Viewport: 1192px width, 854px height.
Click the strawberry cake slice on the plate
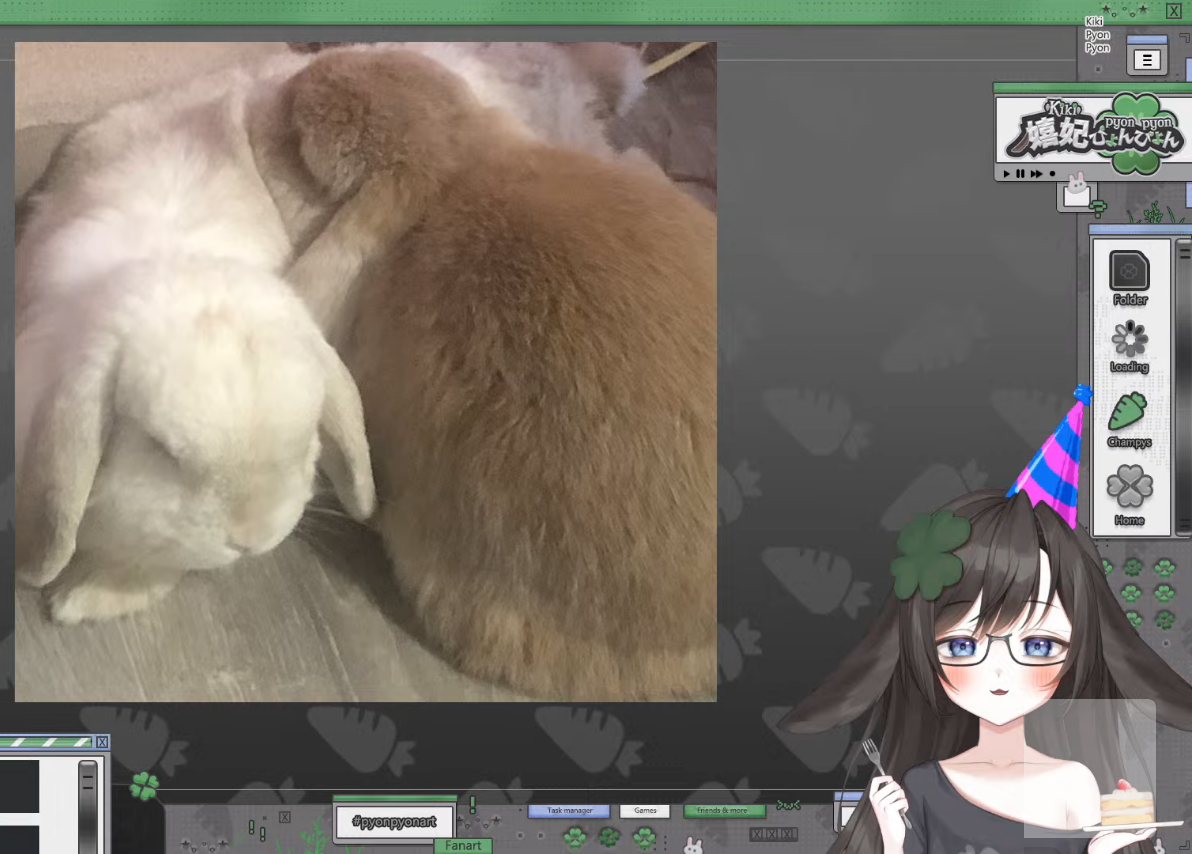click(1126, 804)
